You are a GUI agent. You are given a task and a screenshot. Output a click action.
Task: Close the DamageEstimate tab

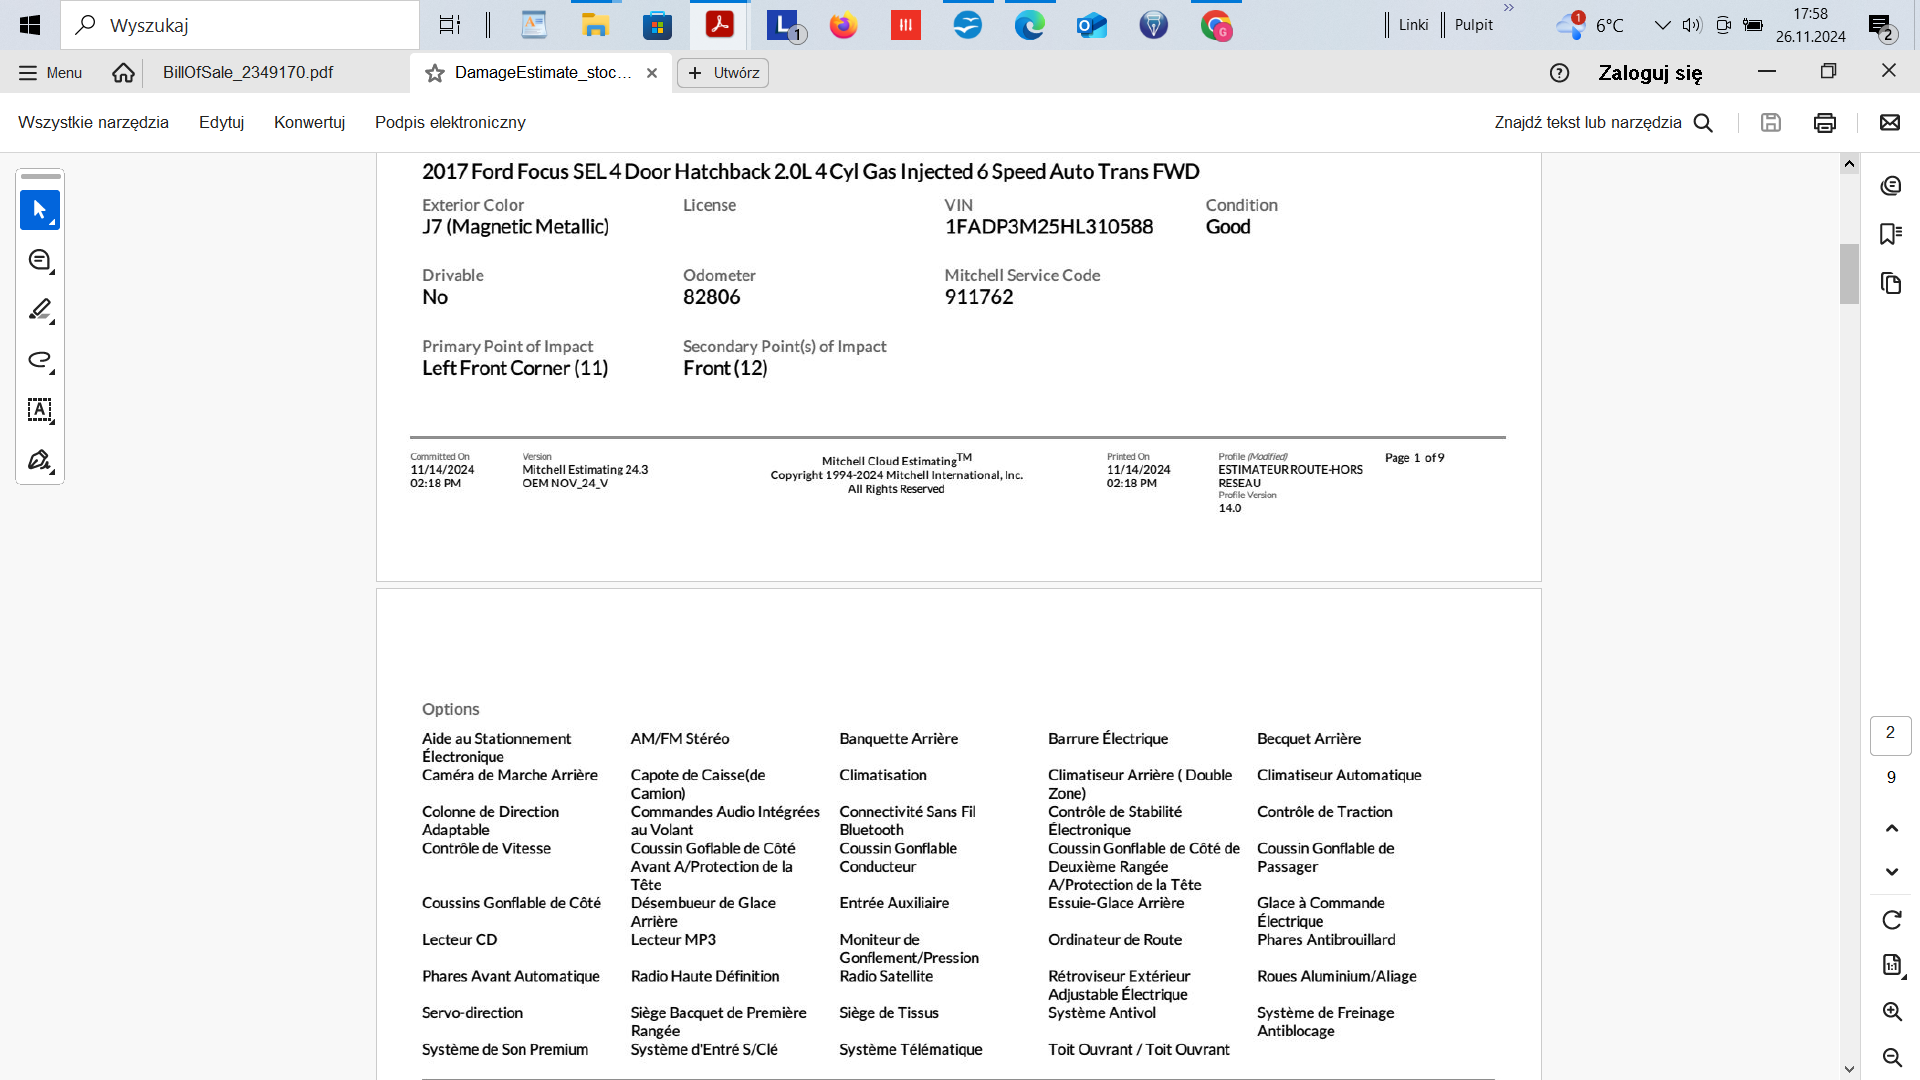tap(652, 73)
